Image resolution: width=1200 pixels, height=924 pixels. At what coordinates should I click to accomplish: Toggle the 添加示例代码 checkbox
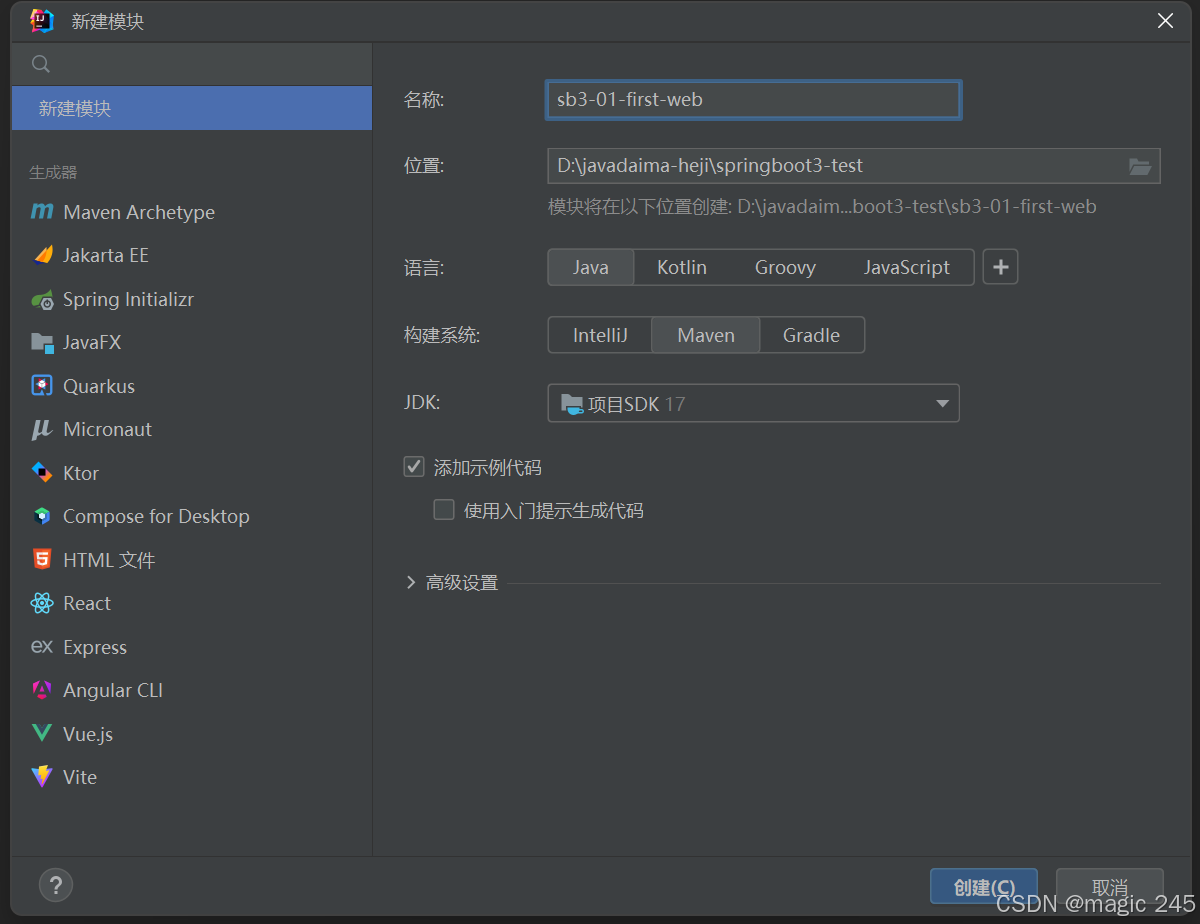414,466
